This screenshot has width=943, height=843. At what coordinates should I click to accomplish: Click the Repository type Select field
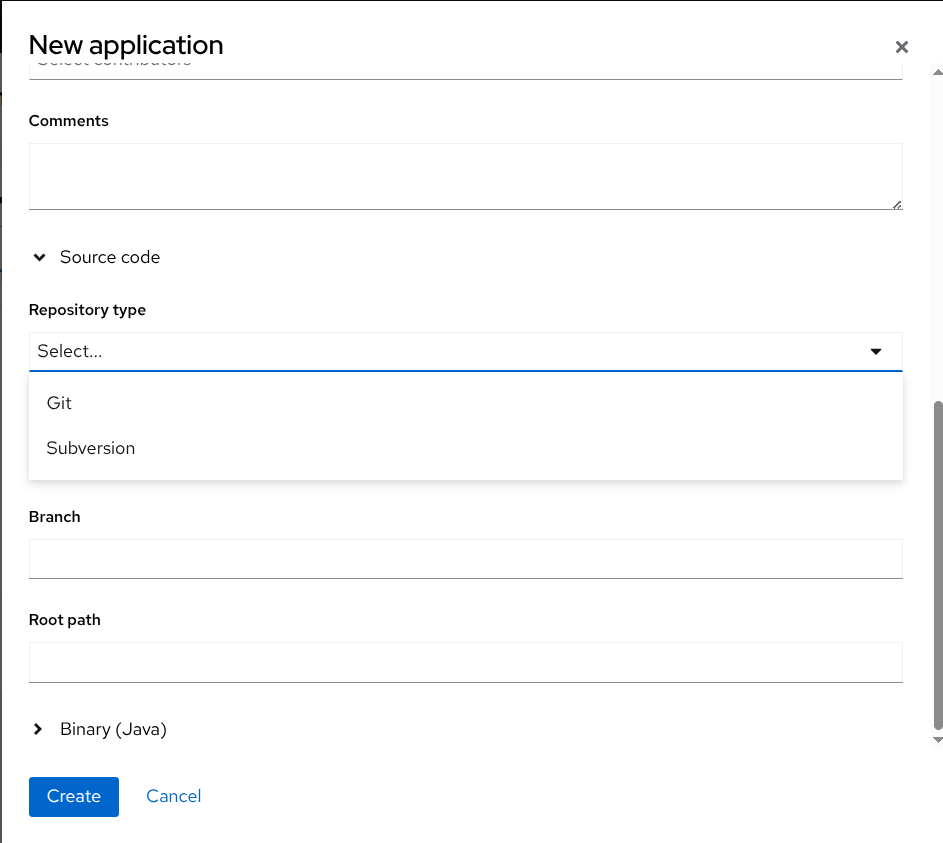click(440, 352)
